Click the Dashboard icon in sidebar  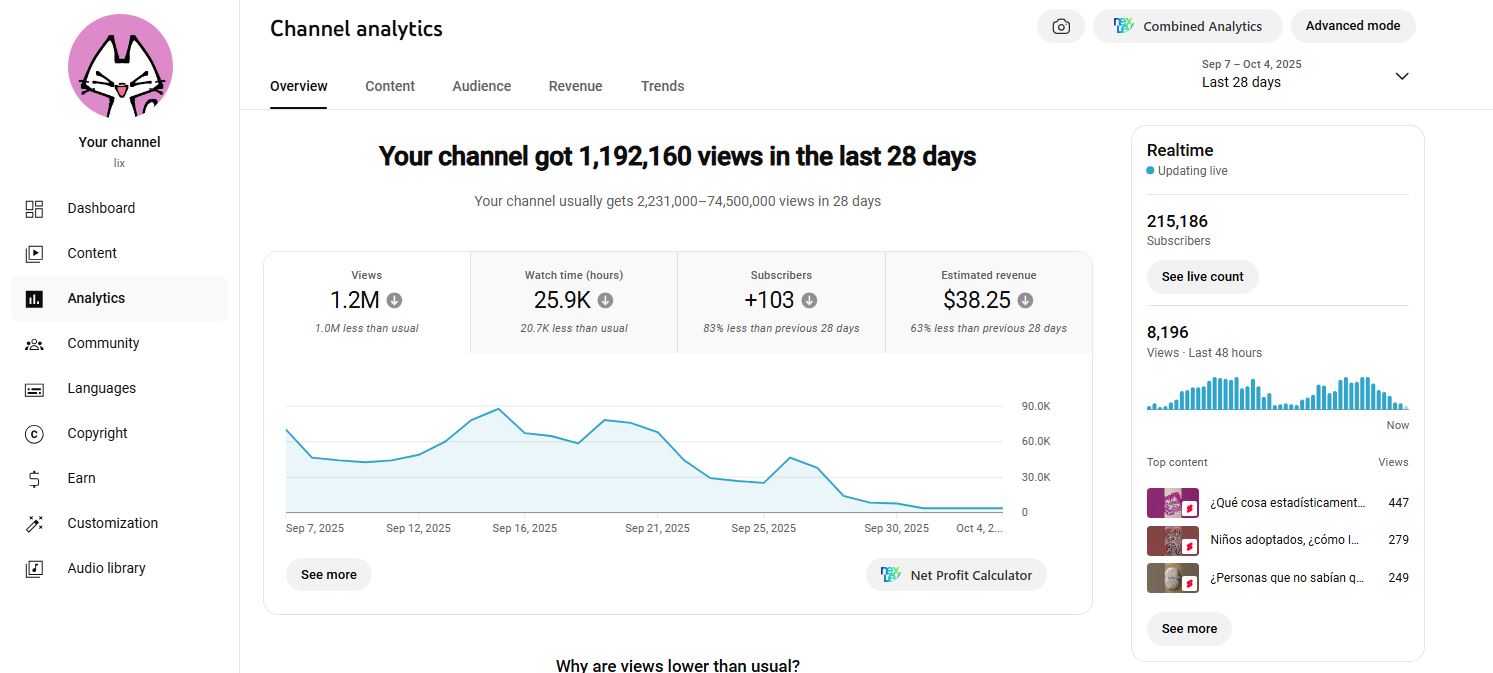point(34,209)
